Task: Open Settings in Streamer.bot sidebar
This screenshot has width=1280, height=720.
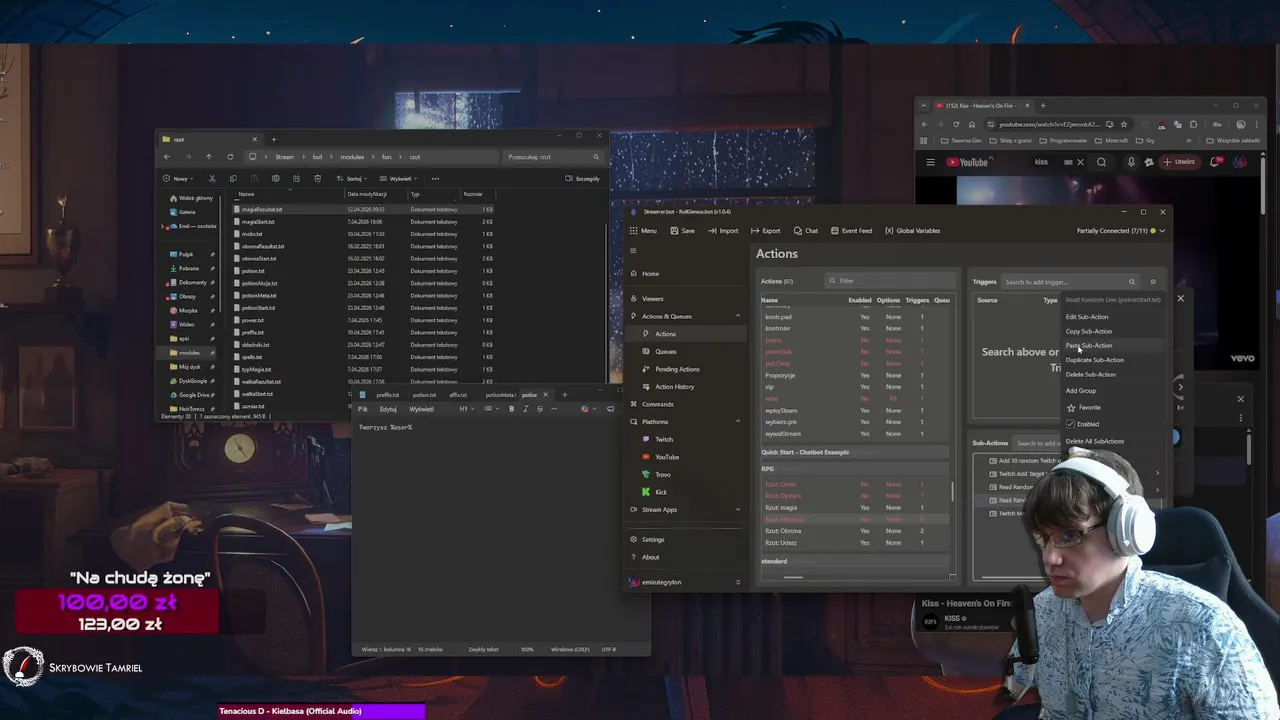Action: [652, 540]
